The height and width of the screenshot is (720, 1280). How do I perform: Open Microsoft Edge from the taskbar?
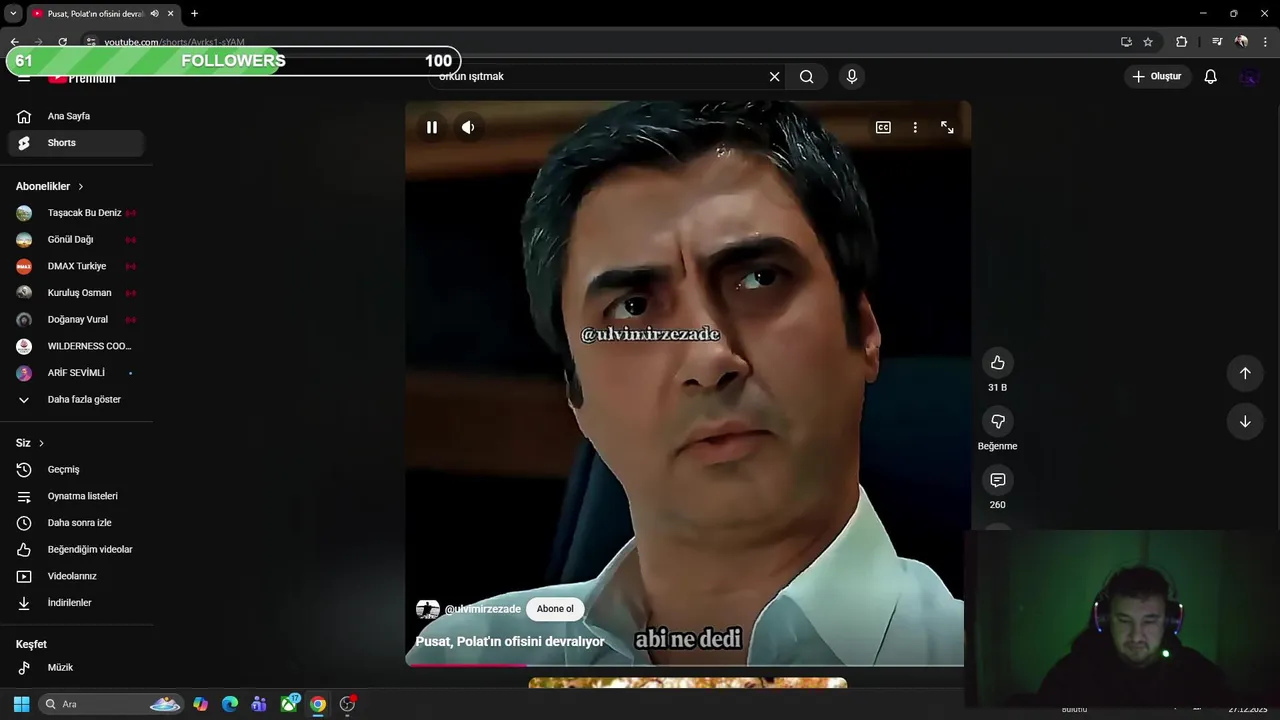coord(230,704)
